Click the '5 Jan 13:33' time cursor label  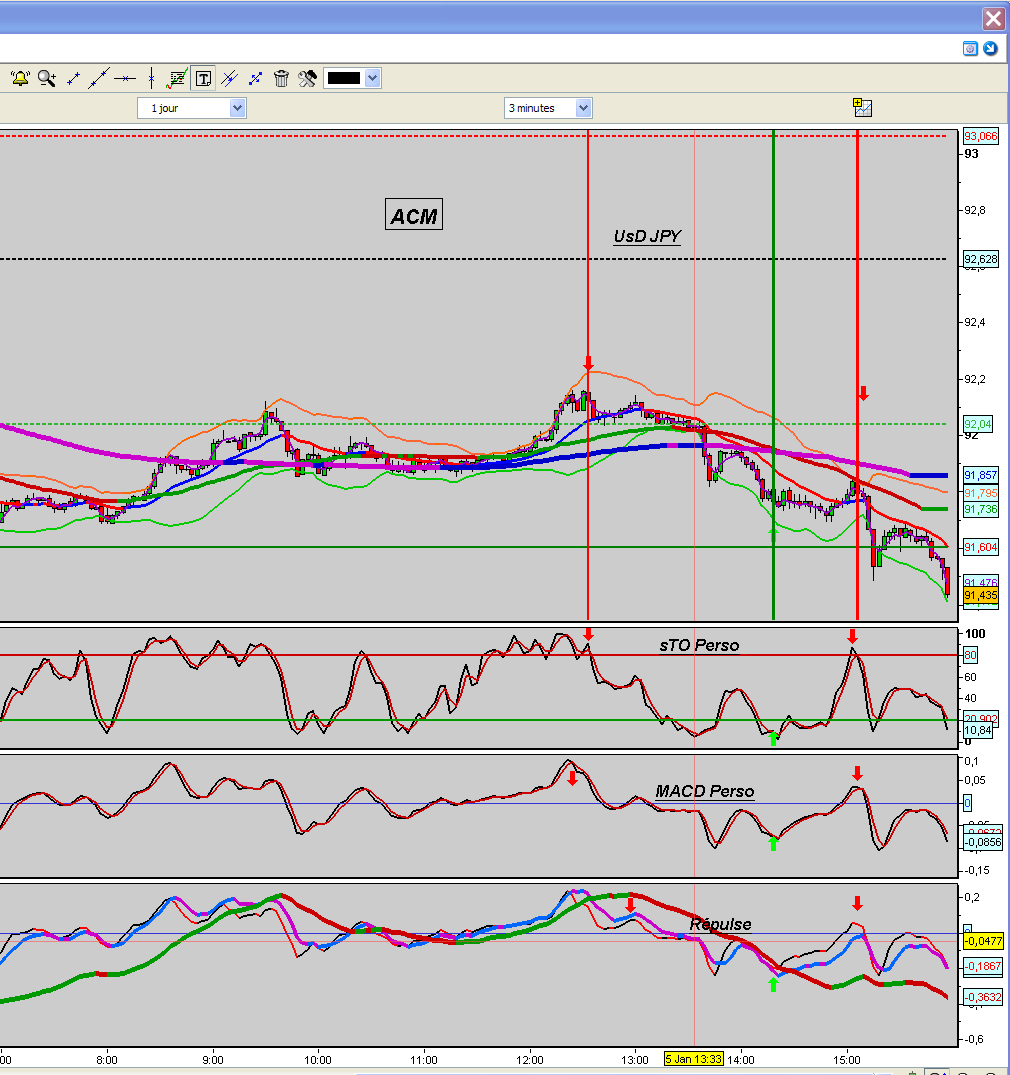pos(693,1059)
